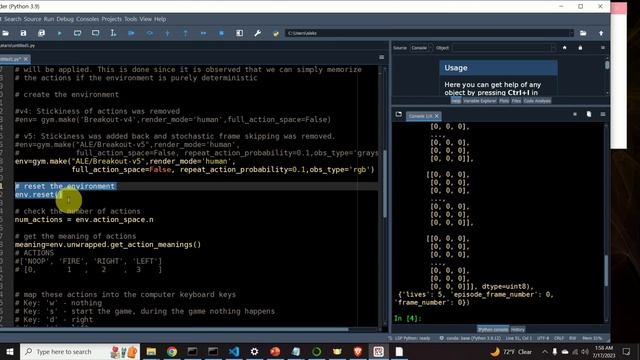This screenshot has height=360, width=640.
Task: Open the PYTHONPATH manager Python icon
Action: 276,33
